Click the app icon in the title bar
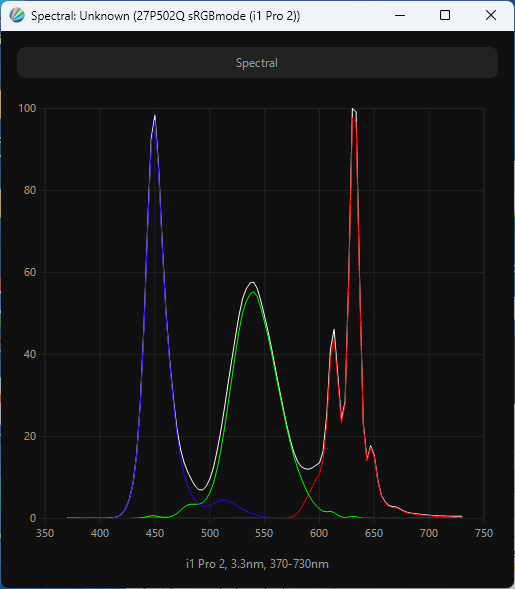This screenshot has width=515, height=589. tap(17, 16)
